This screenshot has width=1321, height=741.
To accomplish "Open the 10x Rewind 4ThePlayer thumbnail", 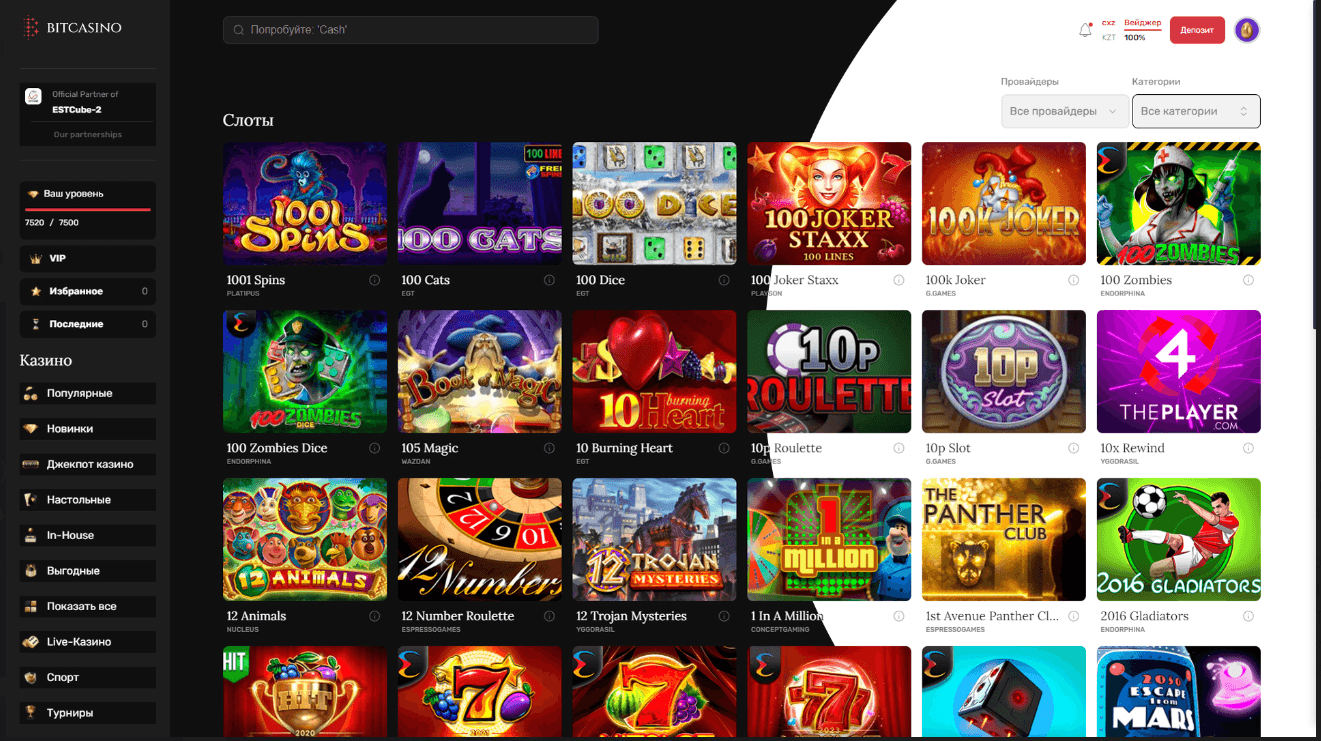I will point(1179,371).
